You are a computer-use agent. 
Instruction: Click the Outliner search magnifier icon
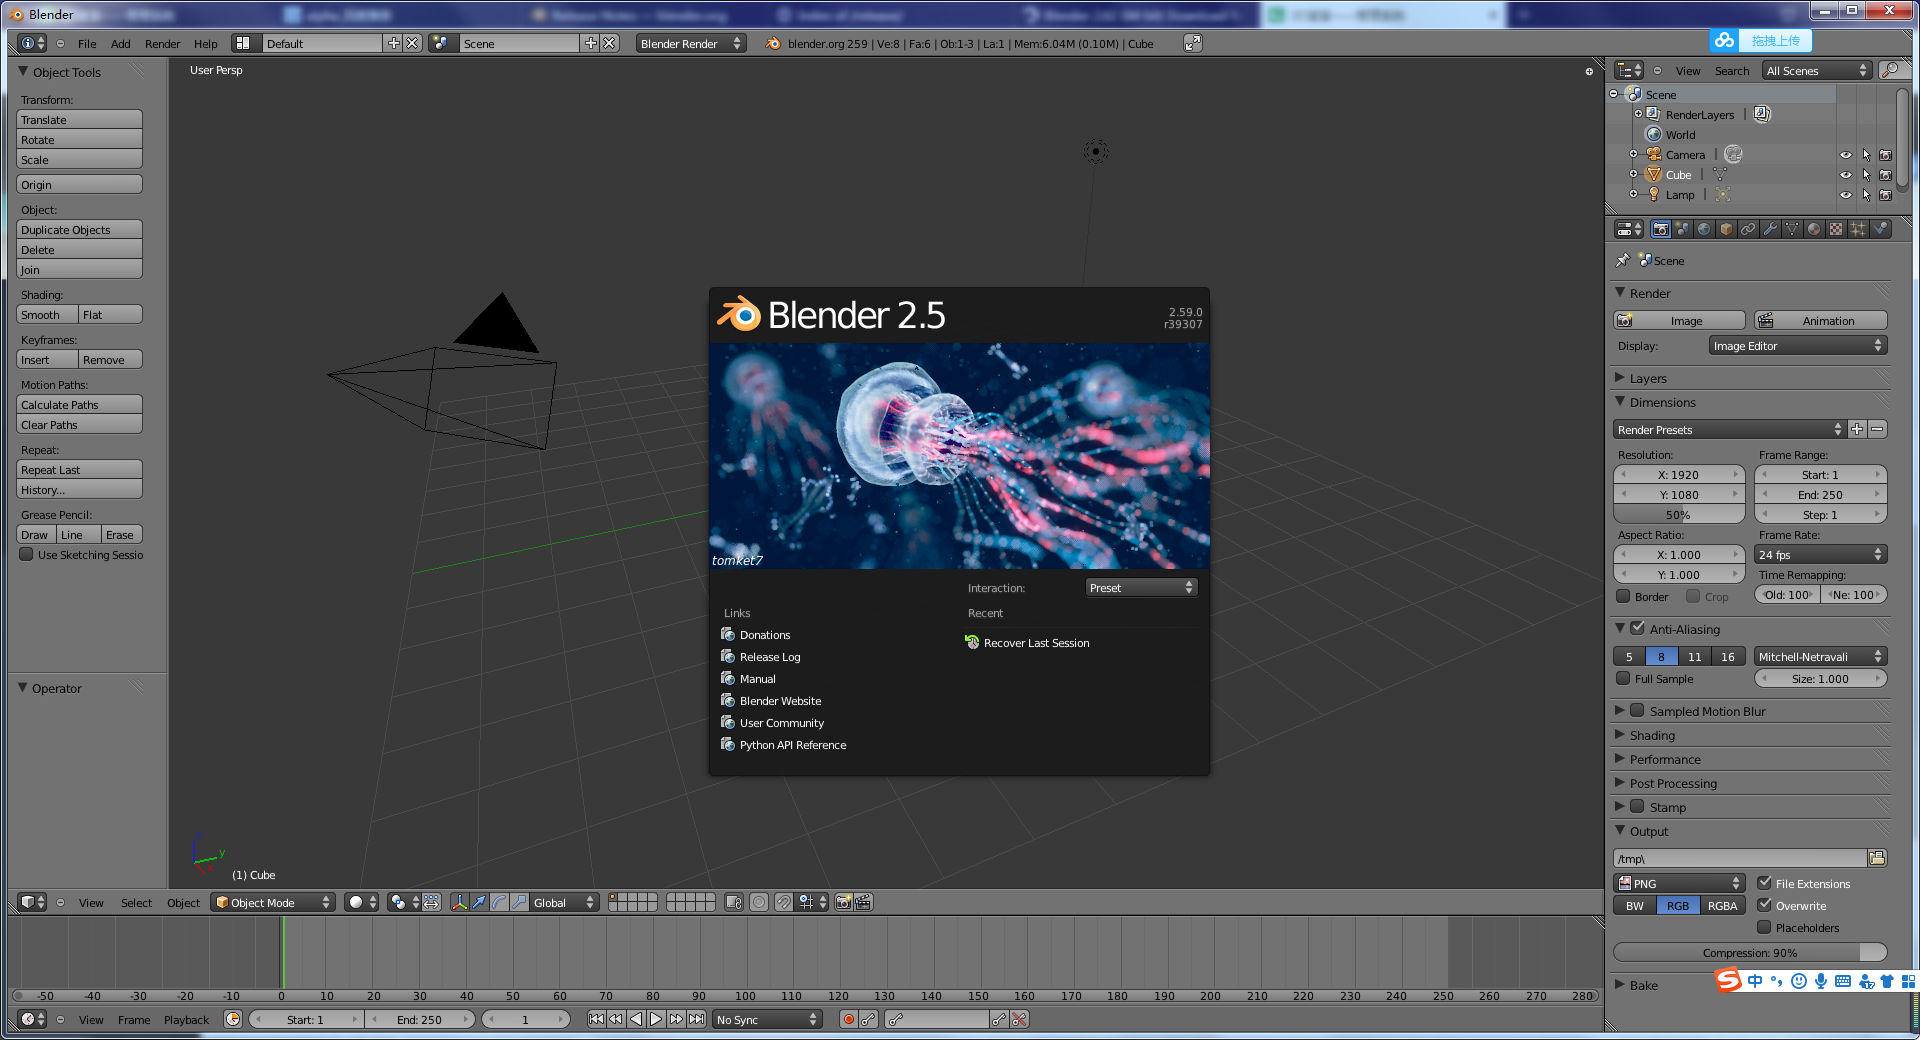pyautogui.click(x=1895, y=70)
